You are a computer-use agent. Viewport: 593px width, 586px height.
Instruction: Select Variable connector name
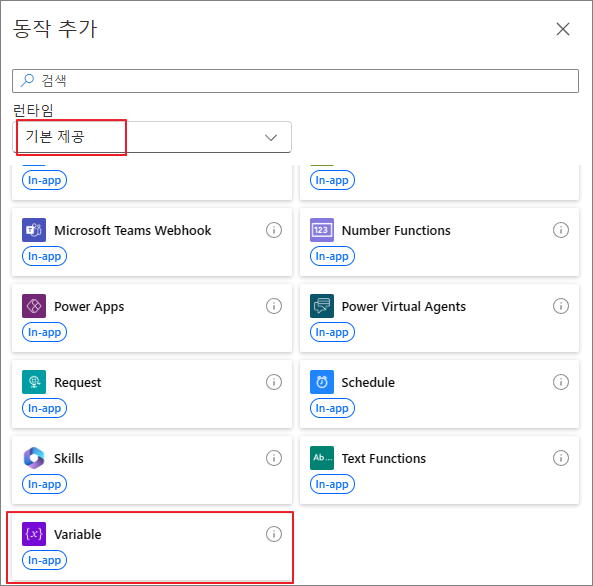[78, 535]
